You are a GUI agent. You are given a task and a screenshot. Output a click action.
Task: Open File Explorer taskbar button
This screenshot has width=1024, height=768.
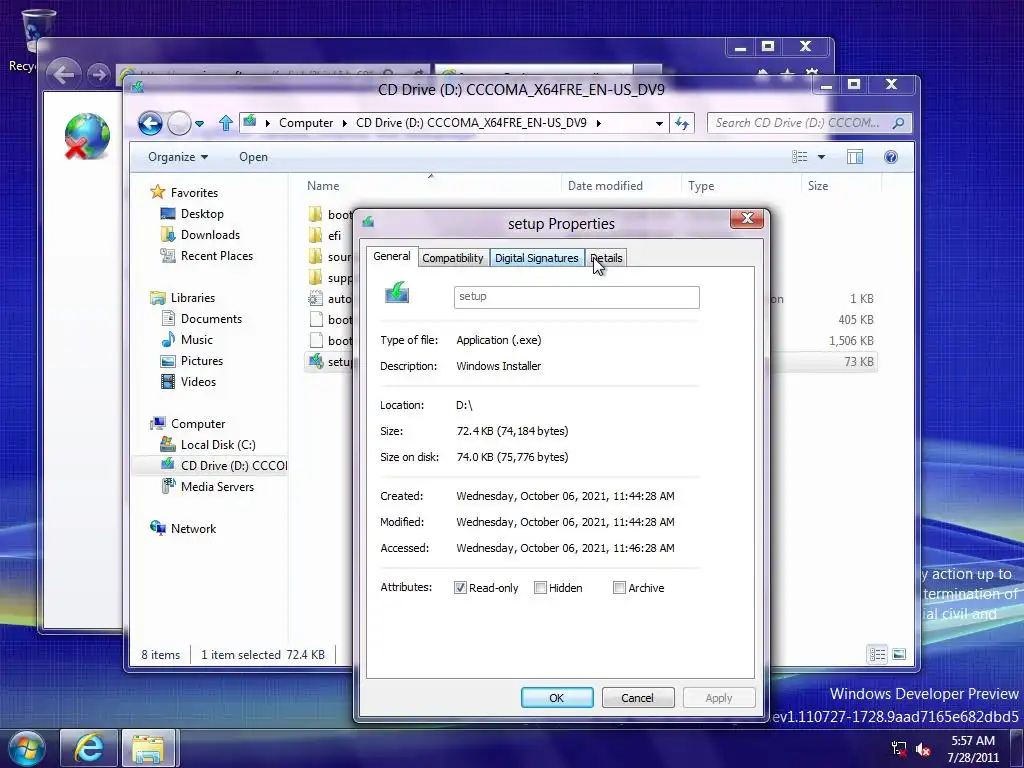tap(148, 748)
